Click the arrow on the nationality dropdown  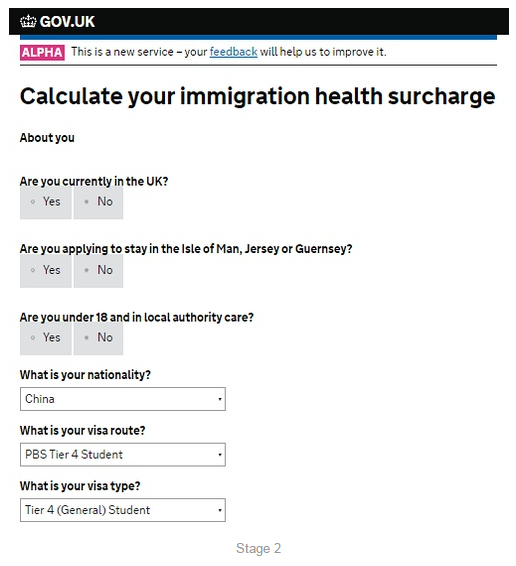(x=220, y=399)
